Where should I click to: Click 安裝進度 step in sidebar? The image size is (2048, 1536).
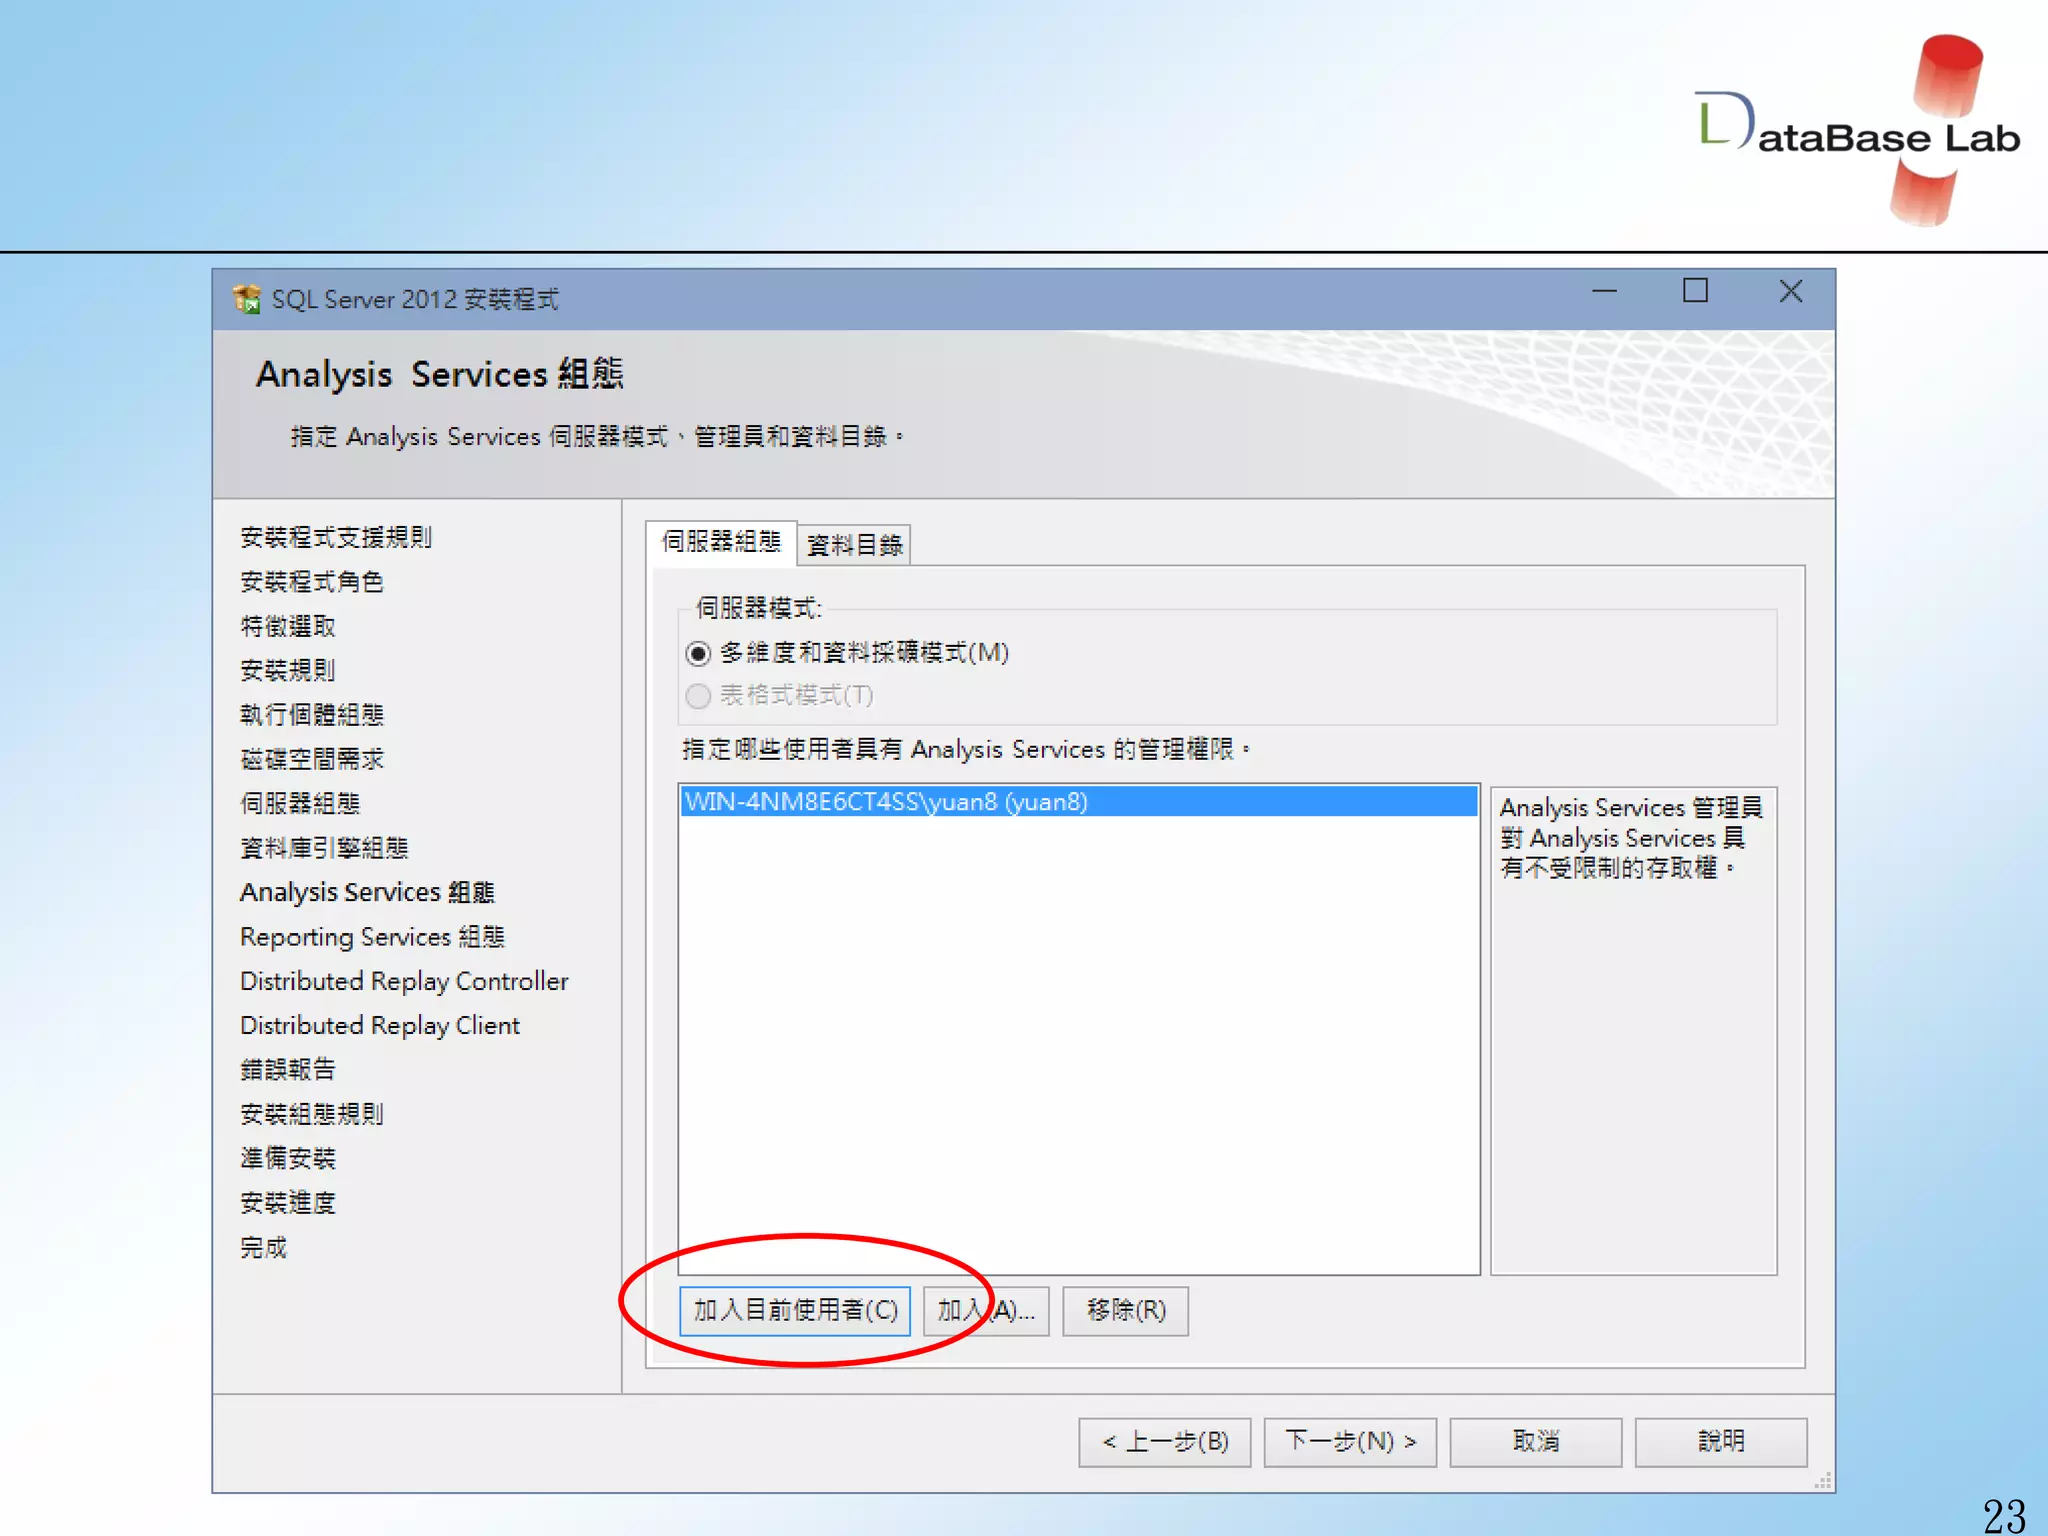coord(288,1203)
